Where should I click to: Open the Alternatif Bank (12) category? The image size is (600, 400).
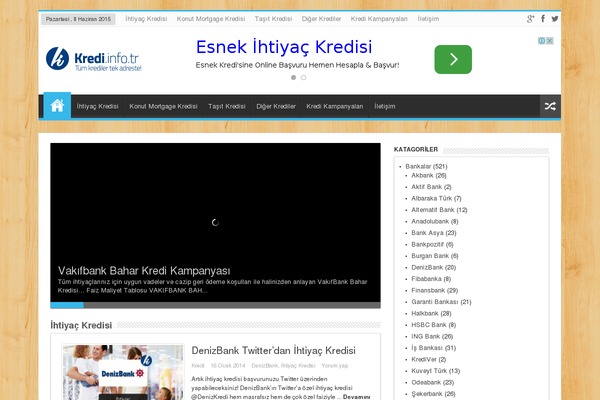point(439,210)
